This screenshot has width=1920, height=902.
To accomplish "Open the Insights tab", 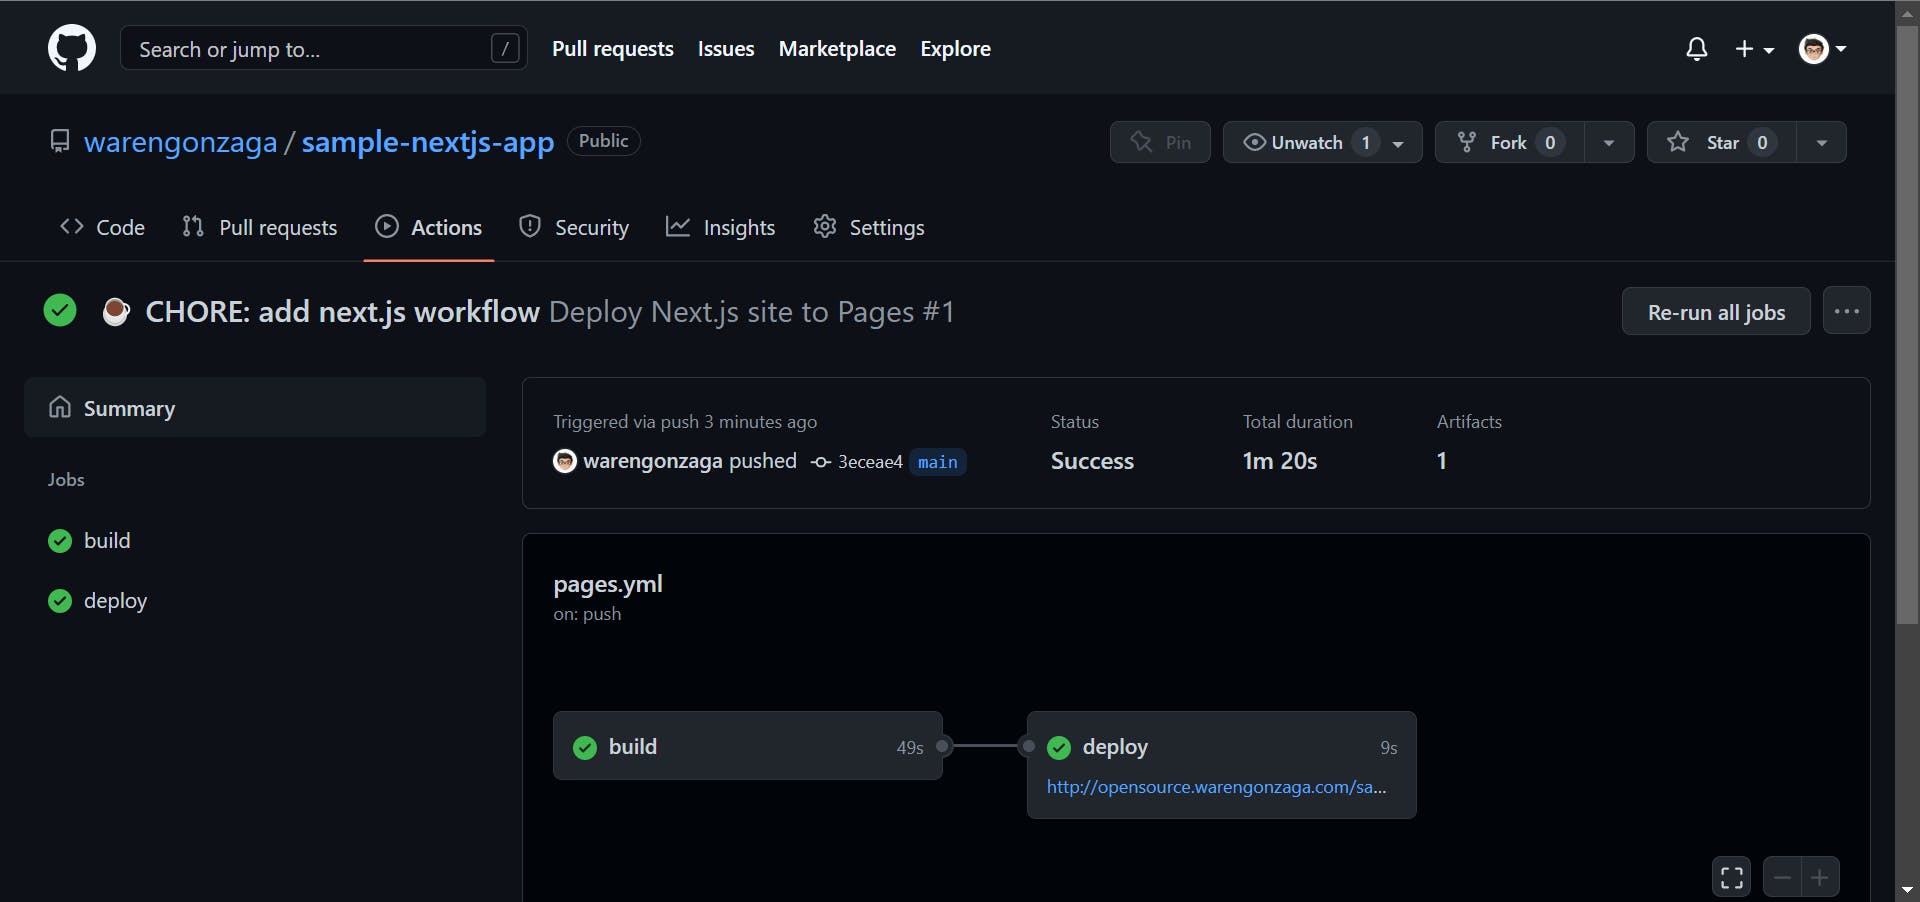I will point(721,227).
